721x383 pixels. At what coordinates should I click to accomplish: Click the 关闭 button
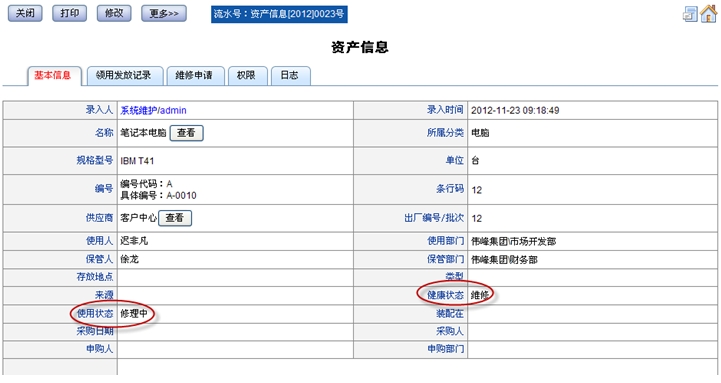click(x=25, y=13)
